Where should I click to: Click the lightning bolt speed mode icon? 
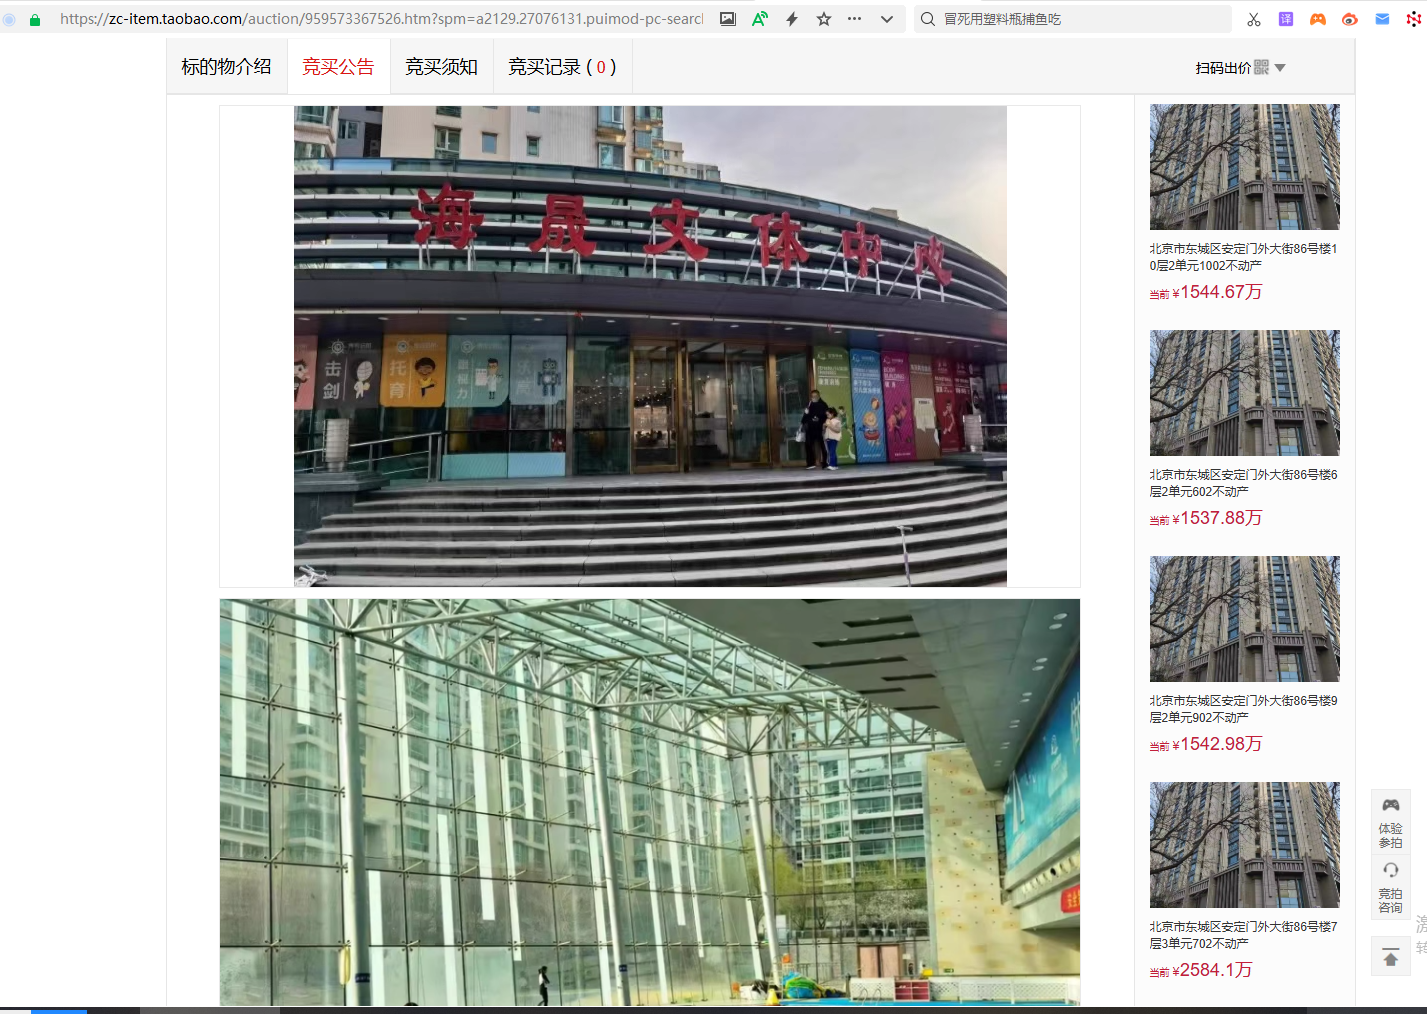click(x=792, y=19)
